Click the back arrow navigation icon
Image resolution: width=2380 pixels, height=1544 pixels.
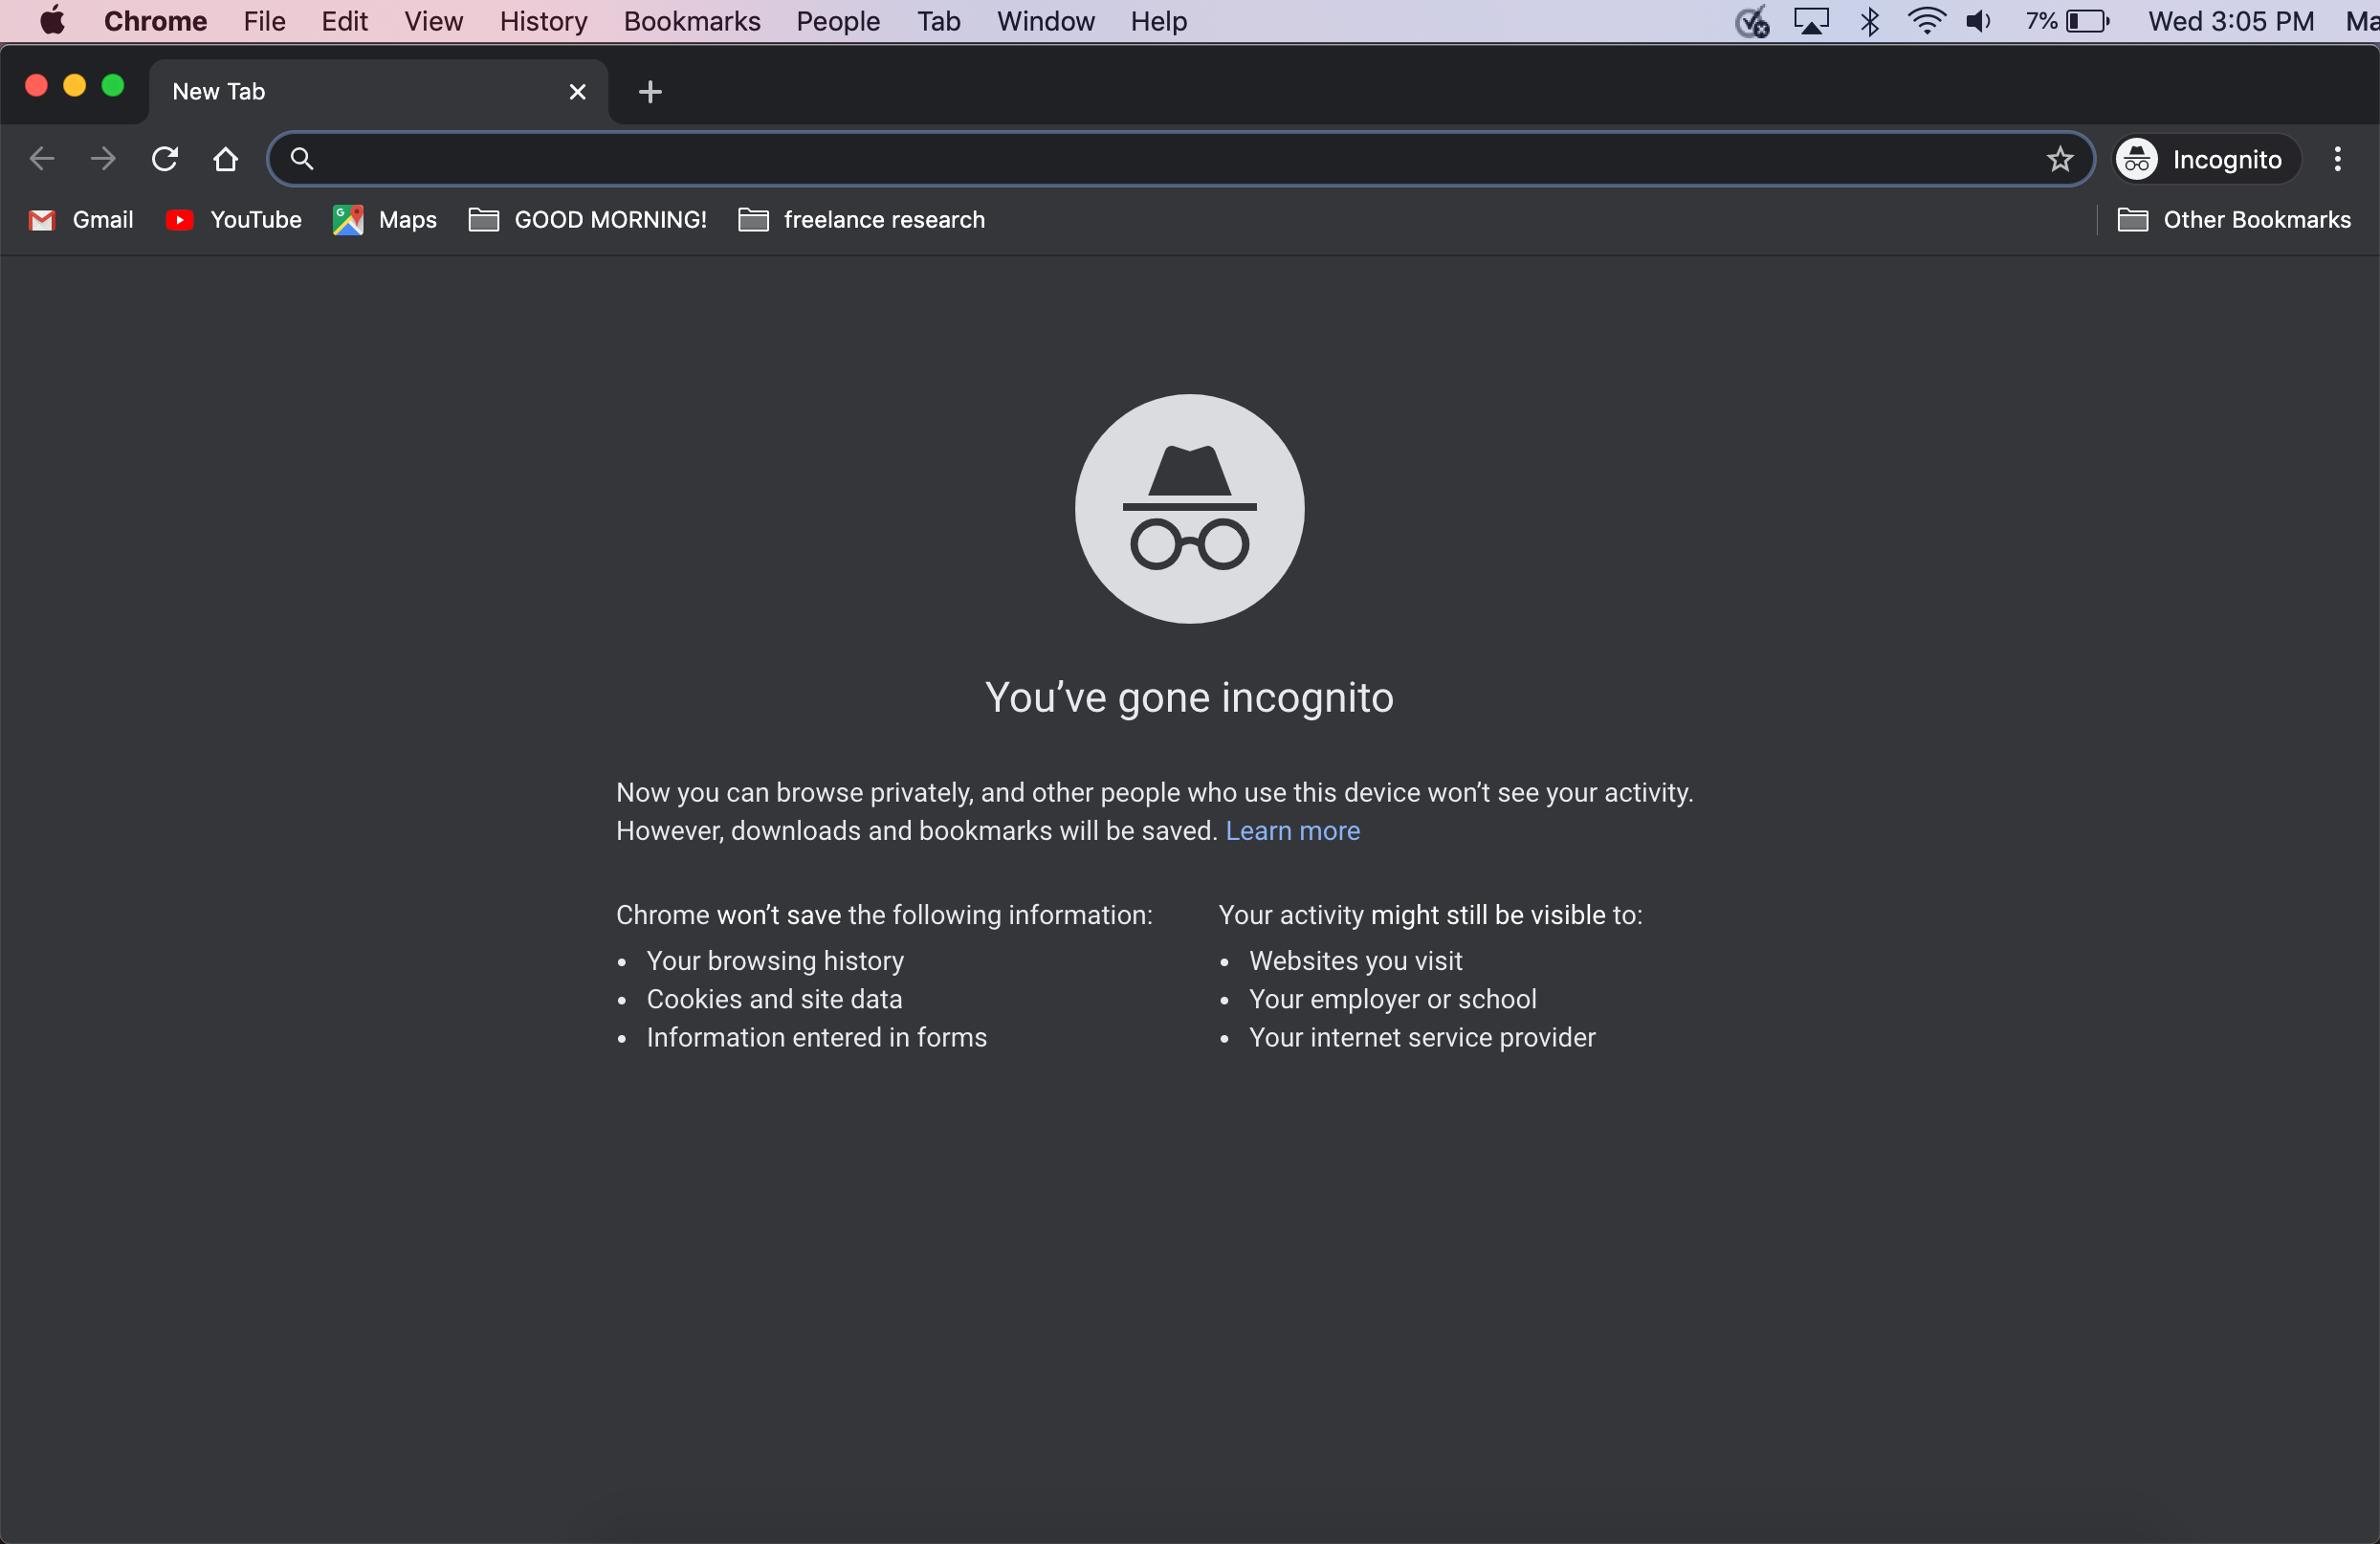(42, 159)
